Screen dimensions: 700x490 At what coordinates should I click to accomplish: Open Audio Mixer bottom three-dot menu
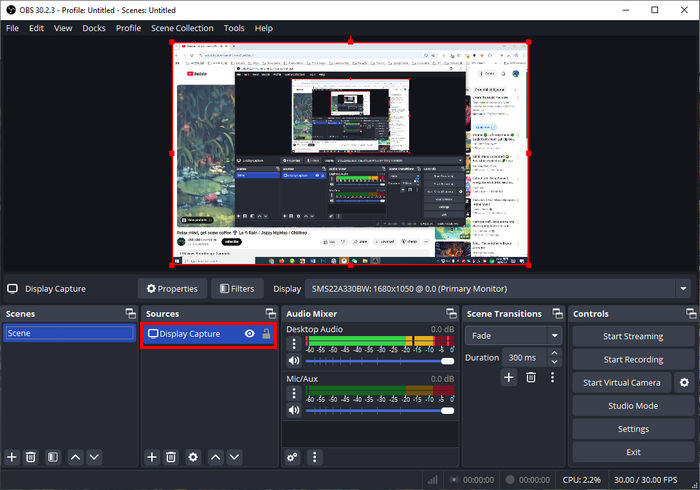(x=315, y=457)
